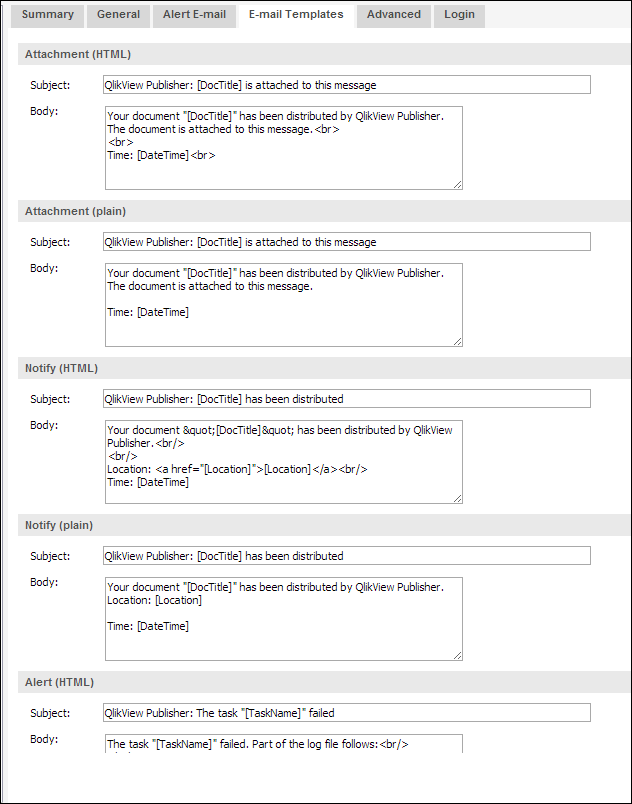Image resolution: width=632 pixels, height=804 pixels.
Task: Focus the Notify (HTML) Body text area
Action: [x=283, y=461]
